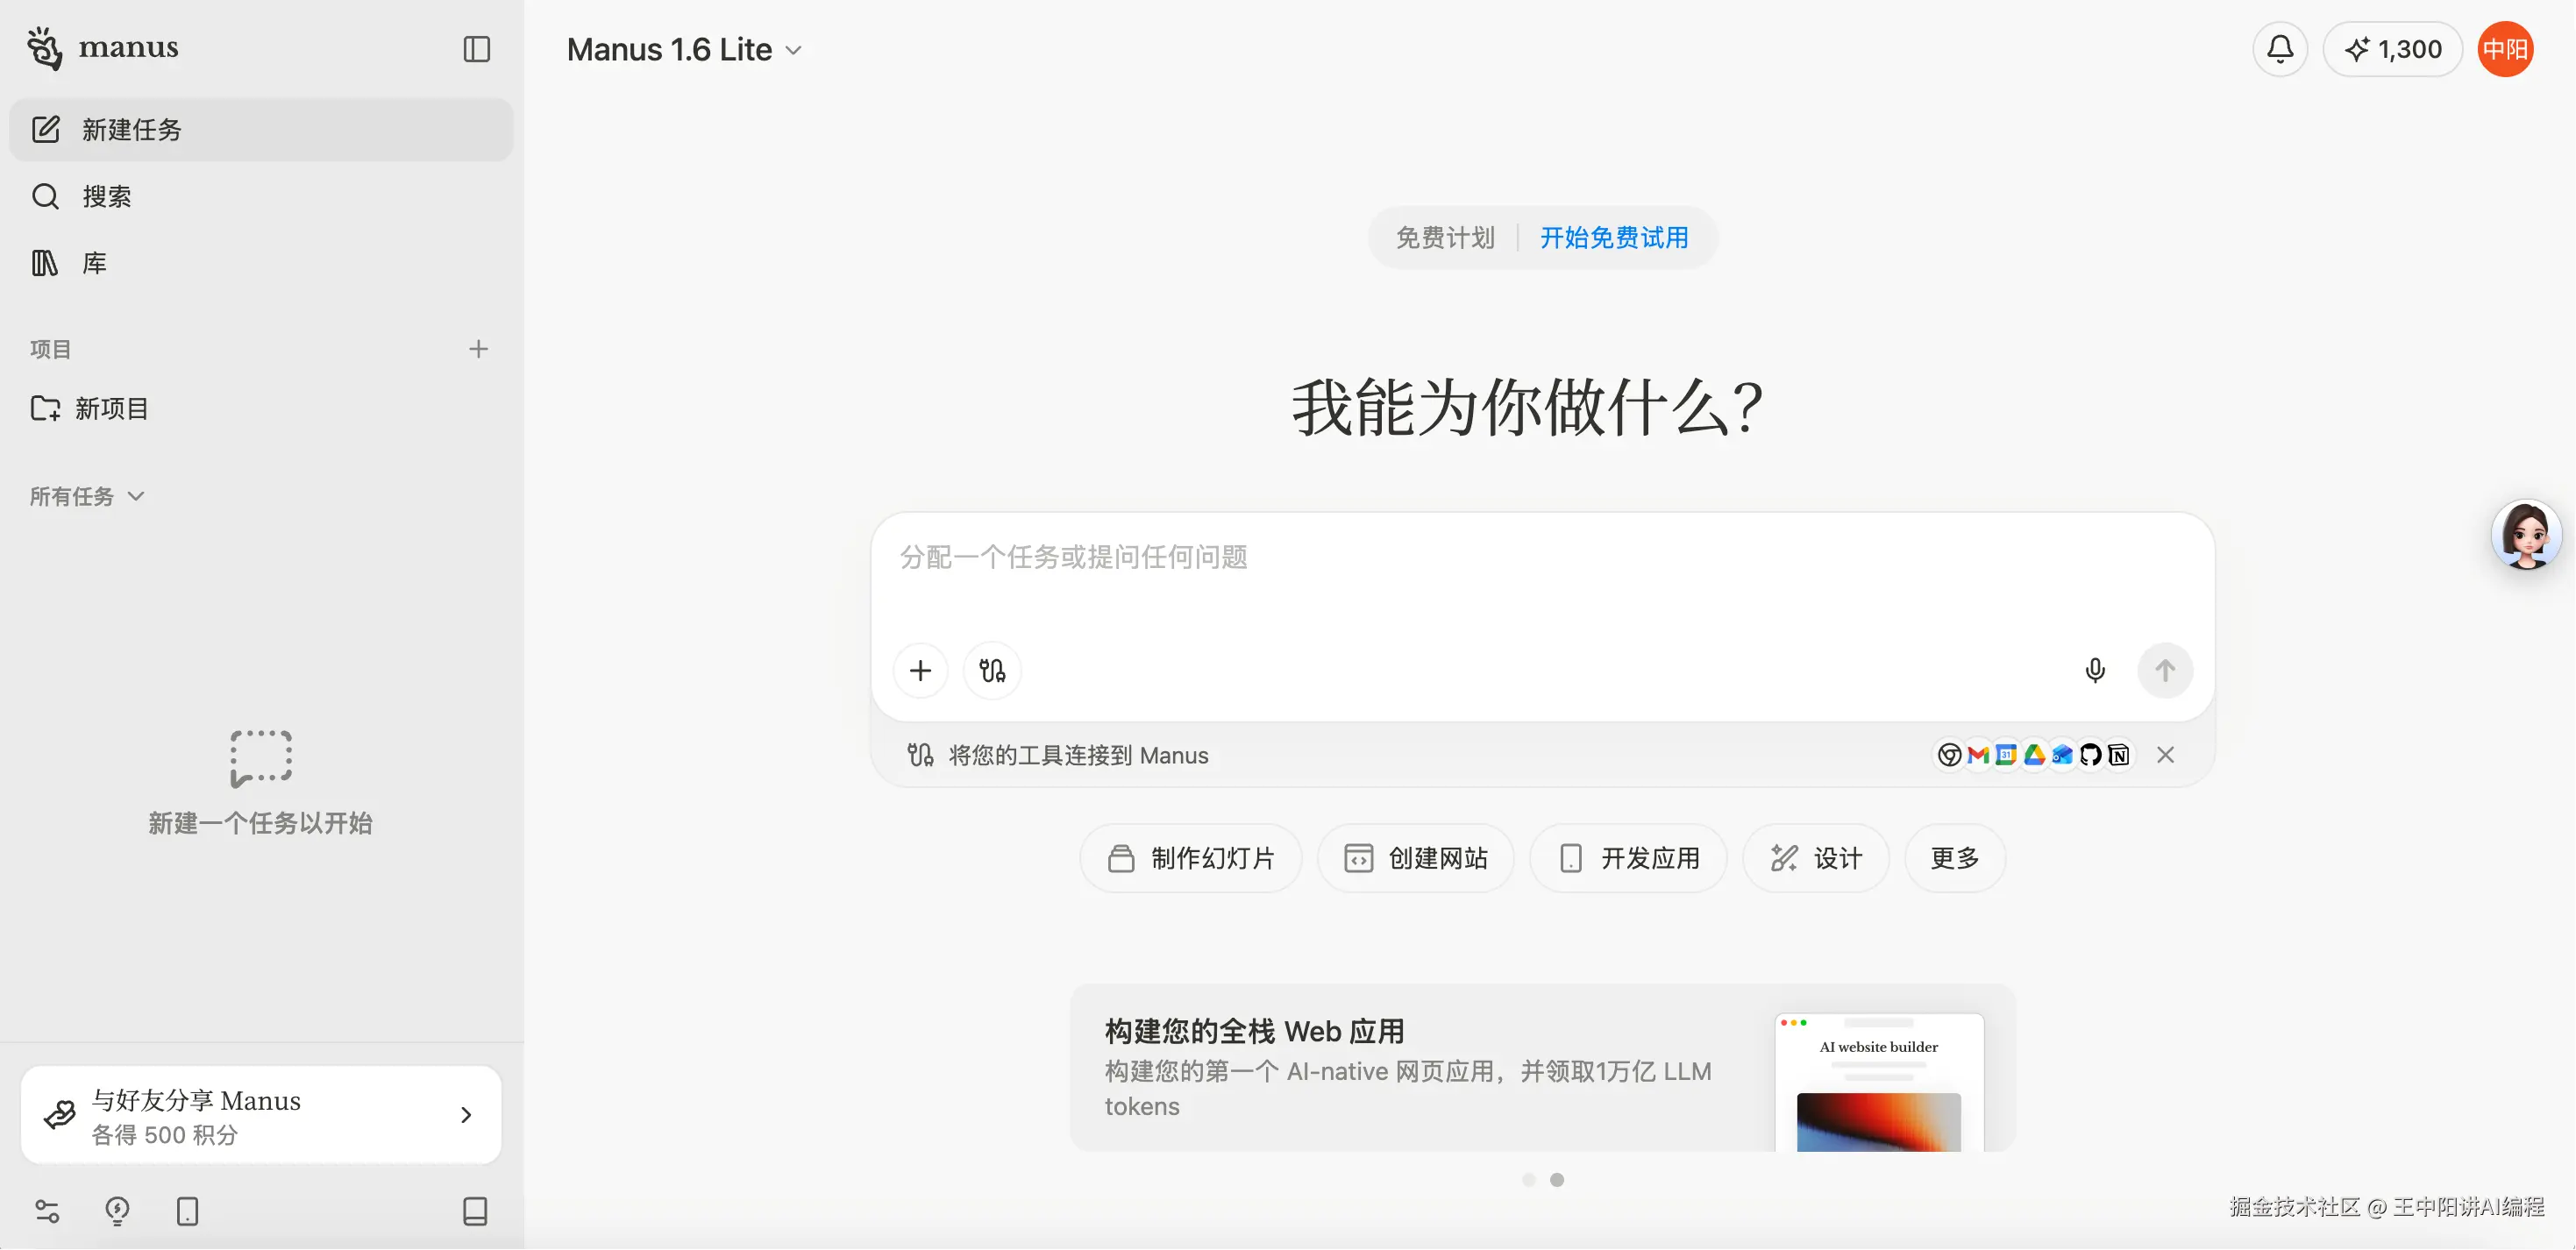Open 库 in the sidebar
This screenshot has width=2576, height=1250.
tap(94, 263)
